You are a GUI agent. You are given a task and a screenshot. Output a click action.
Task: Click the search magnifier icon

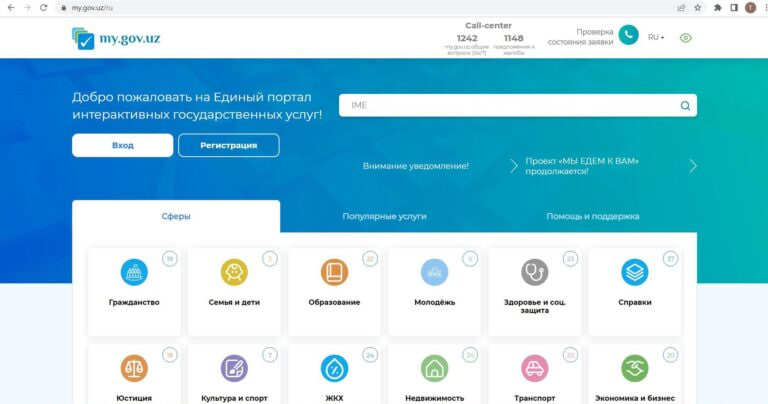click(x=685, y=106)
